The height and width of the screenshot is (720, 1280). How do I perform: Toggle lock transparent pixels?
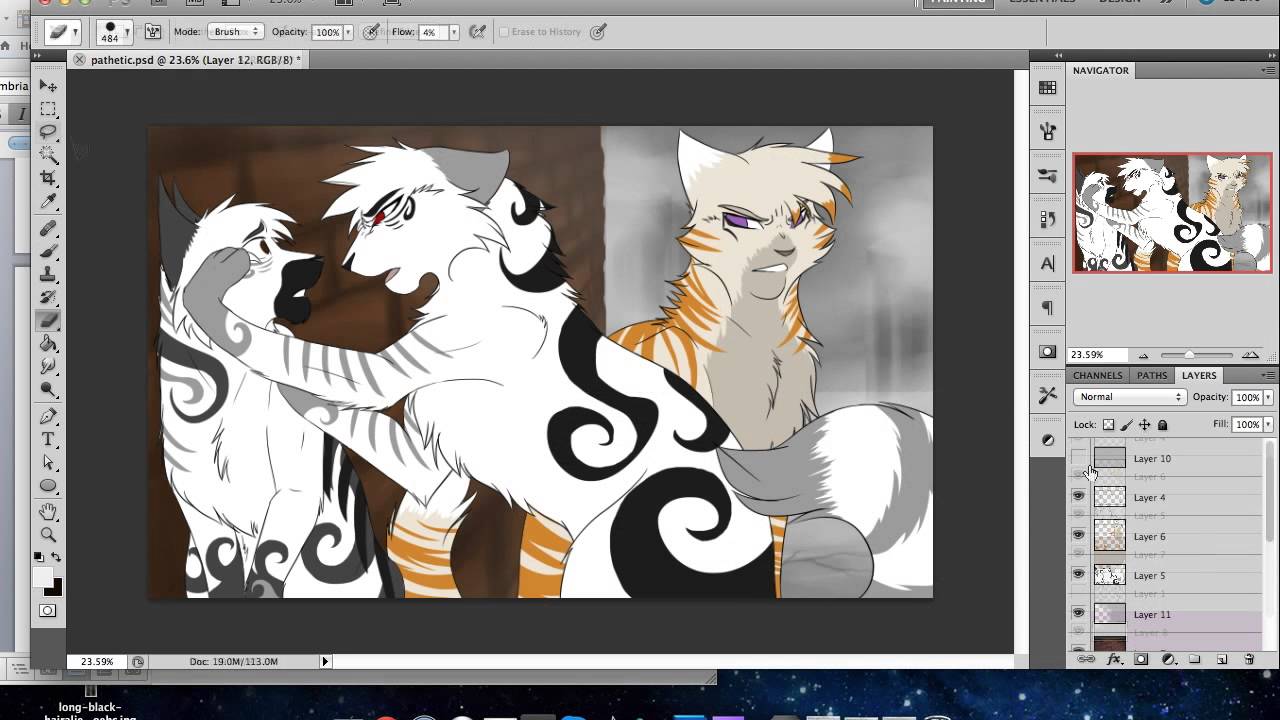[1108, 425]
